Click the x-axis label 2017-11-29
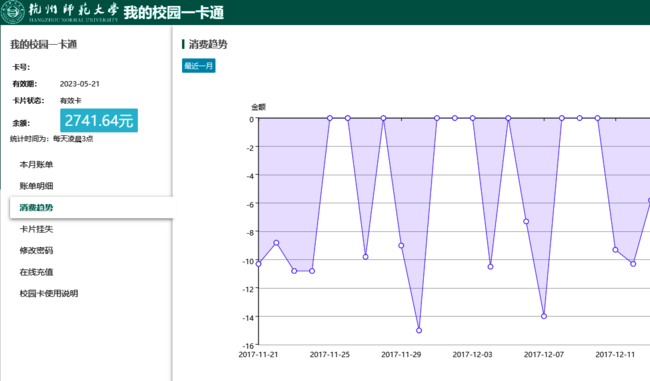The height and width of the screenshot is (381, 650). (401, 354)
